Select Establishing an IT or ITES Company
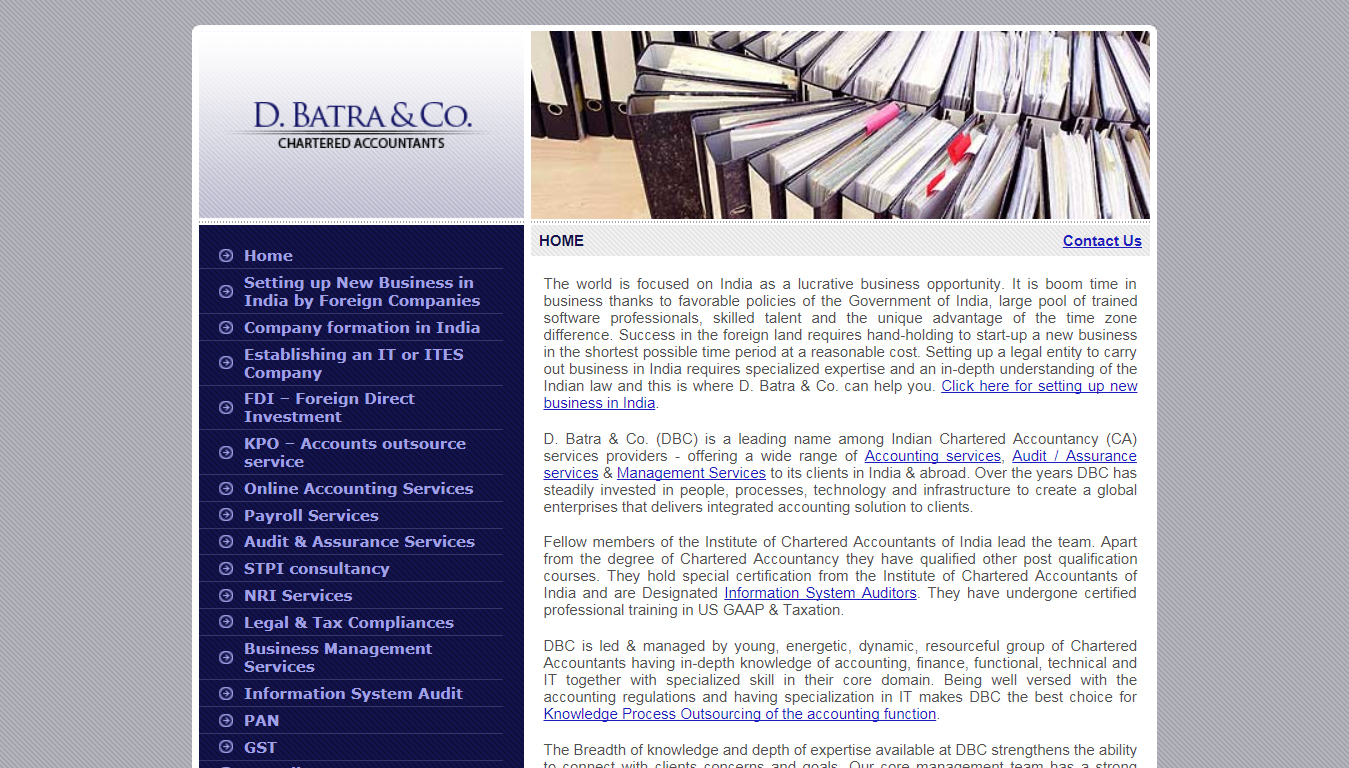Screen dimensions: 1349x768 (353, 363)
